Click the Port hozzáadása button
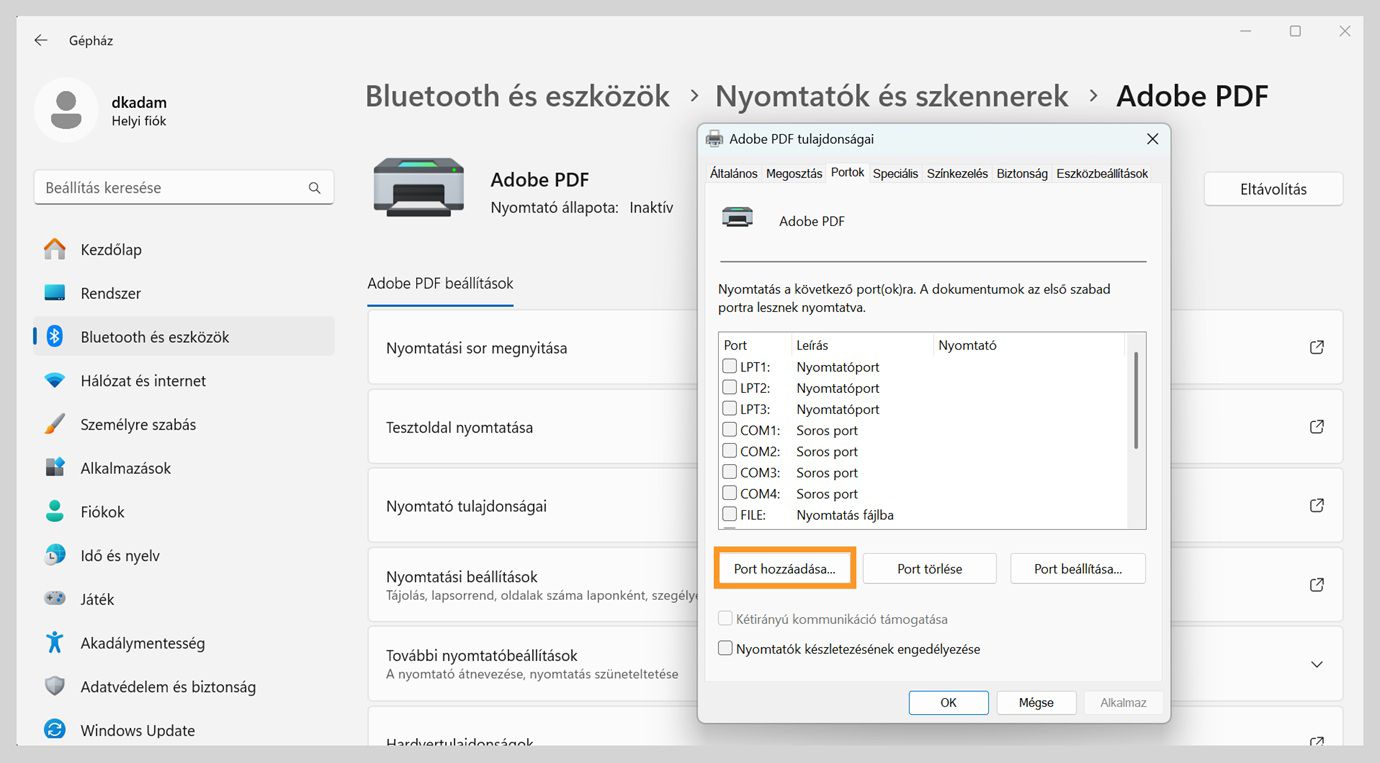Viewport: 1380px width, 763px height. click(x=784, y=568)
